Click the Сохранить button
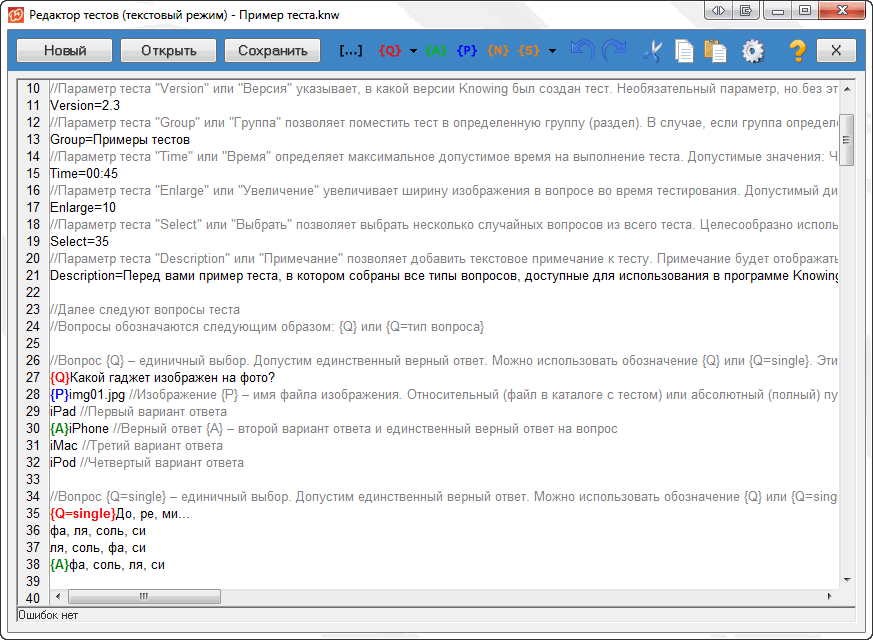 click(273, 51)
